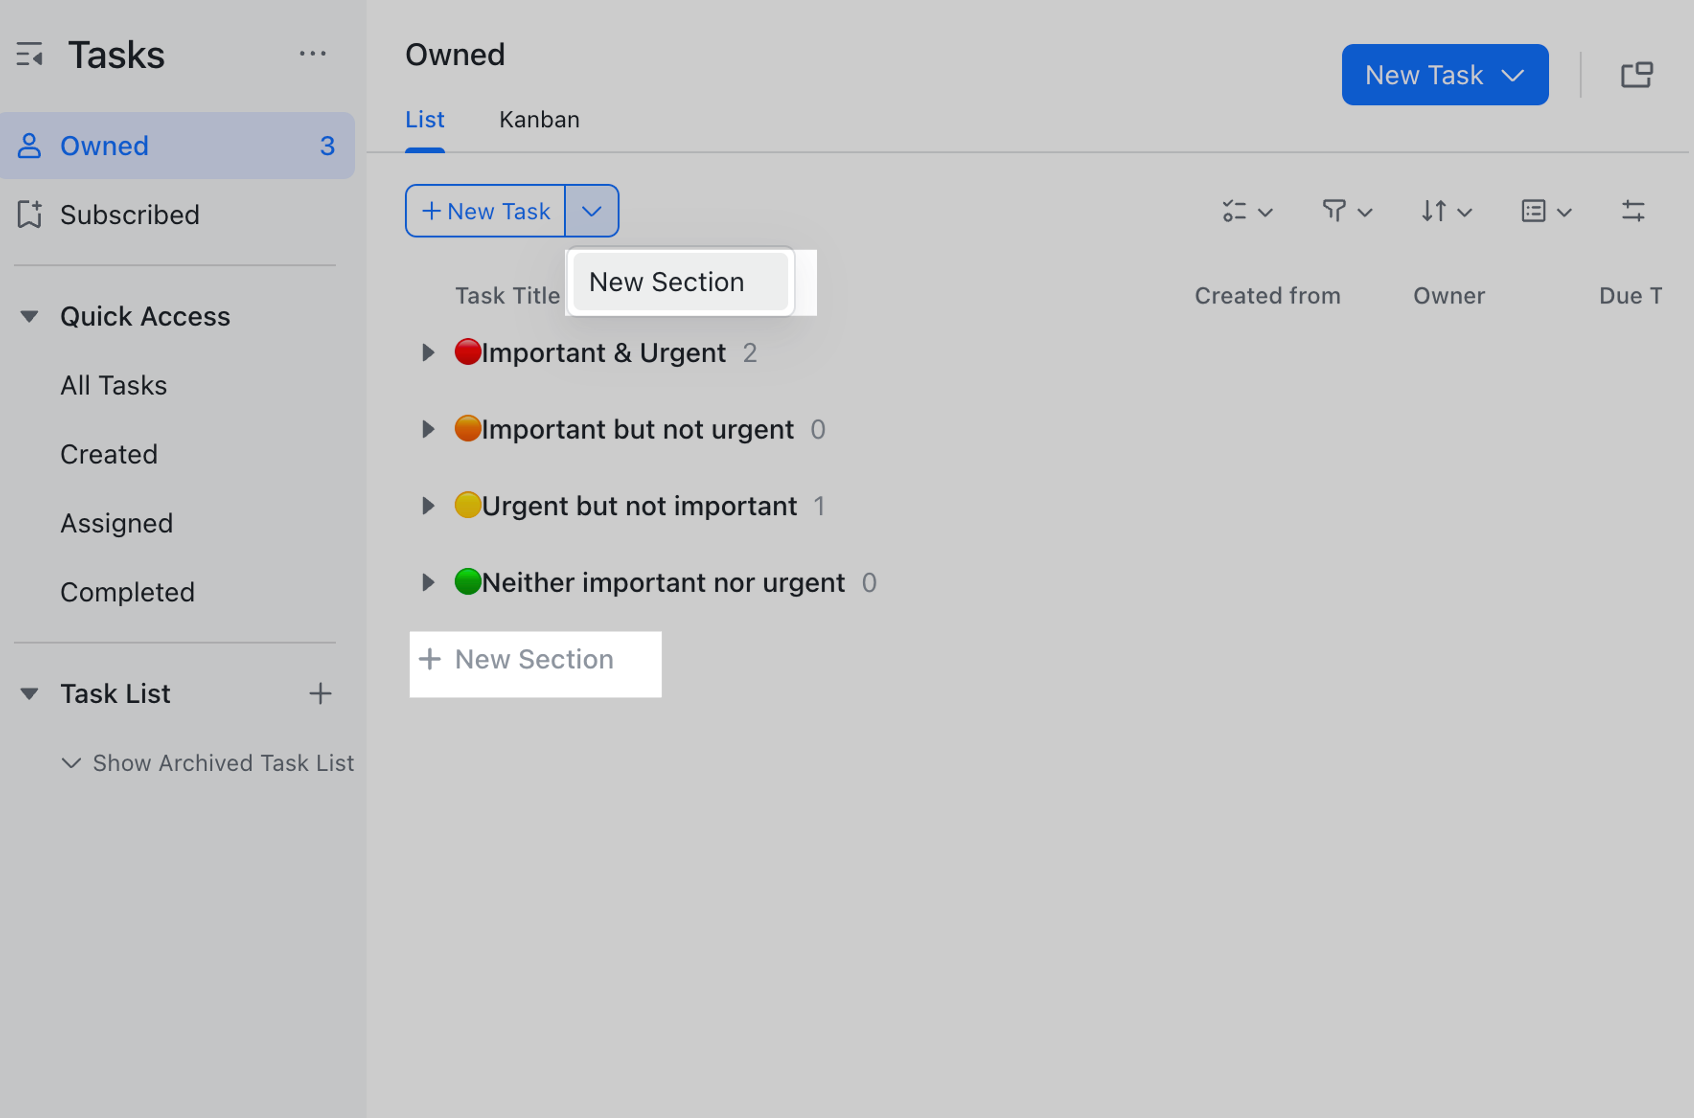Add a task list via the plus icon
The image size is (1694, 1118).
(320, 693)
